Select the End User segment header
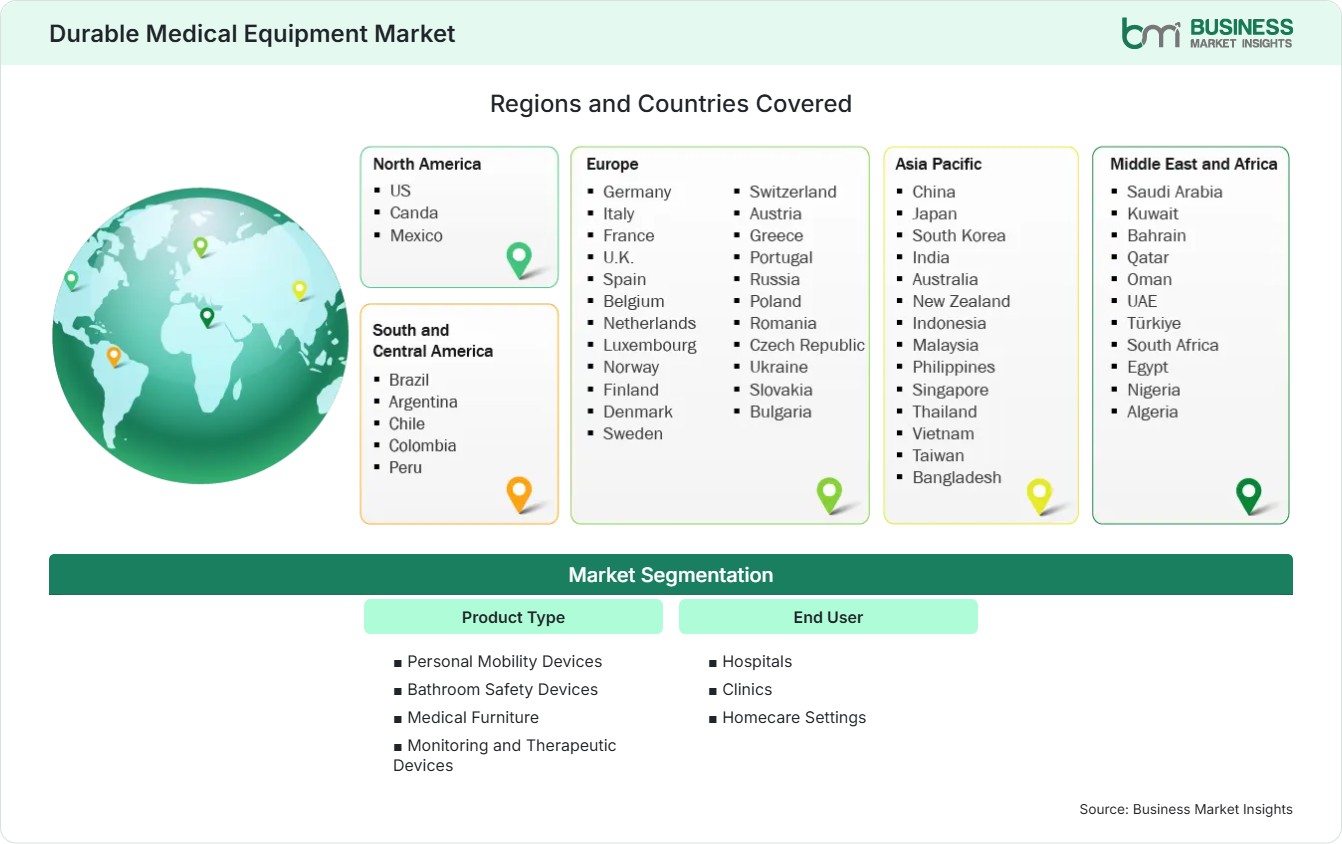Screen dimensions: 1342x844 [x=828, y=617]
